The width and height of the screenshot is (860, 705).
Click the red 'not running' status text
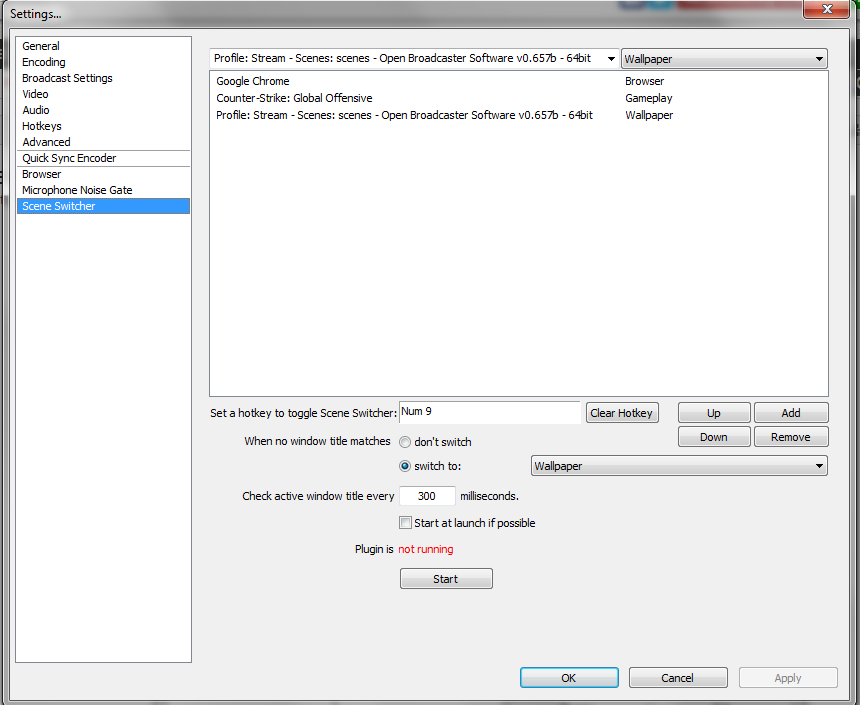coord(426,549)
